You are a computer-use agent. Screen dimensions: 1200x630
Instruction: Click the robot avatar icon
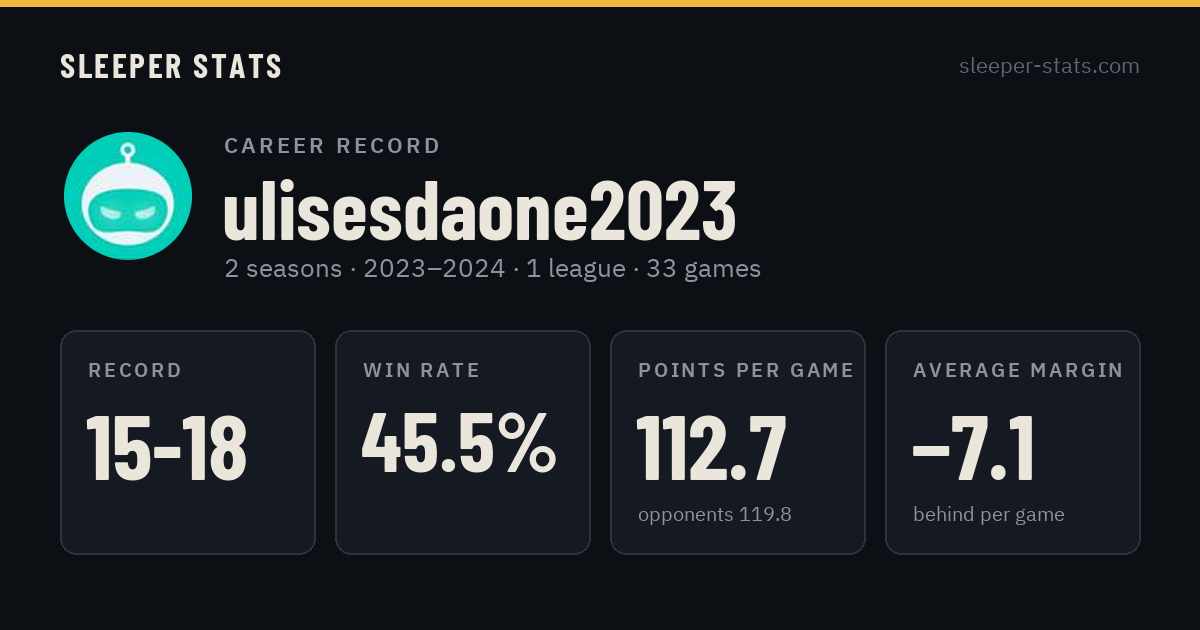pos(128,196)
